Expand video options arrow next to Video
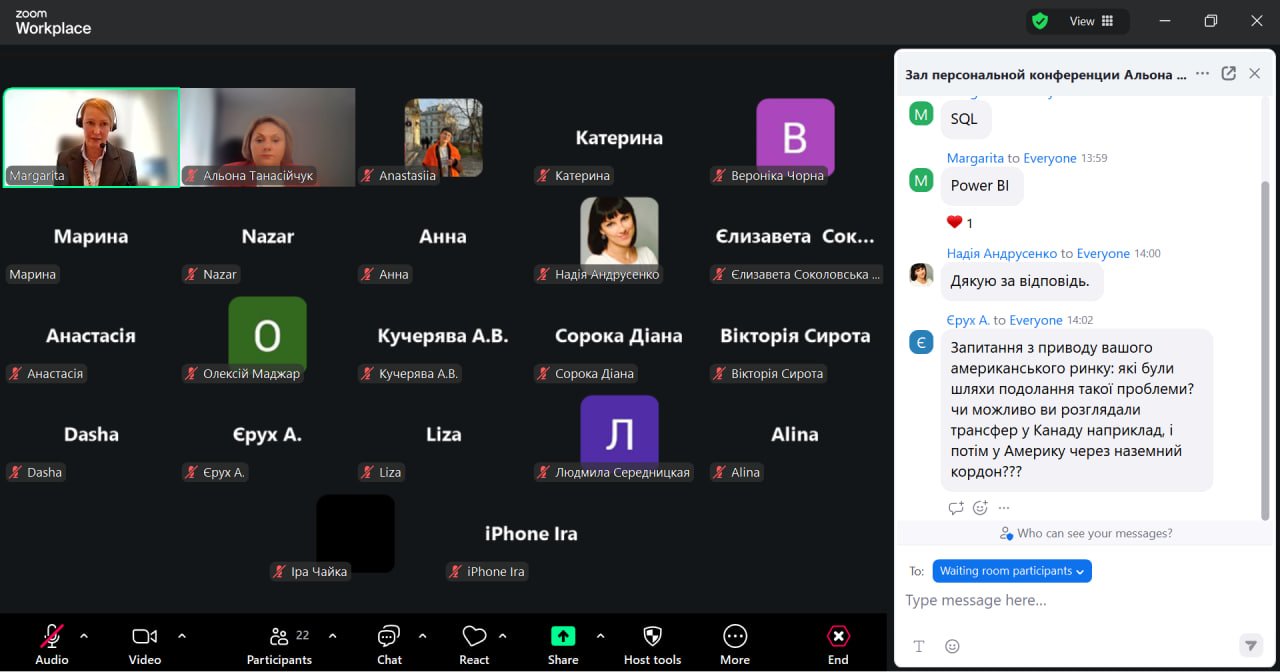The width and height of the screenshot is (1280, 672). coord(182,636)
